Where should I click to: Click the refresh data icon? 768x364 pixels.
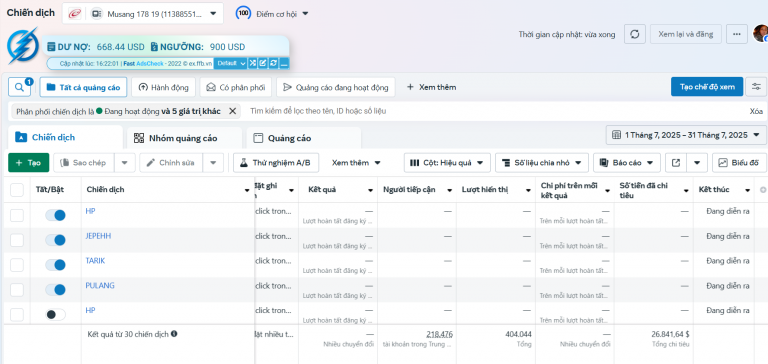point(635,34)
